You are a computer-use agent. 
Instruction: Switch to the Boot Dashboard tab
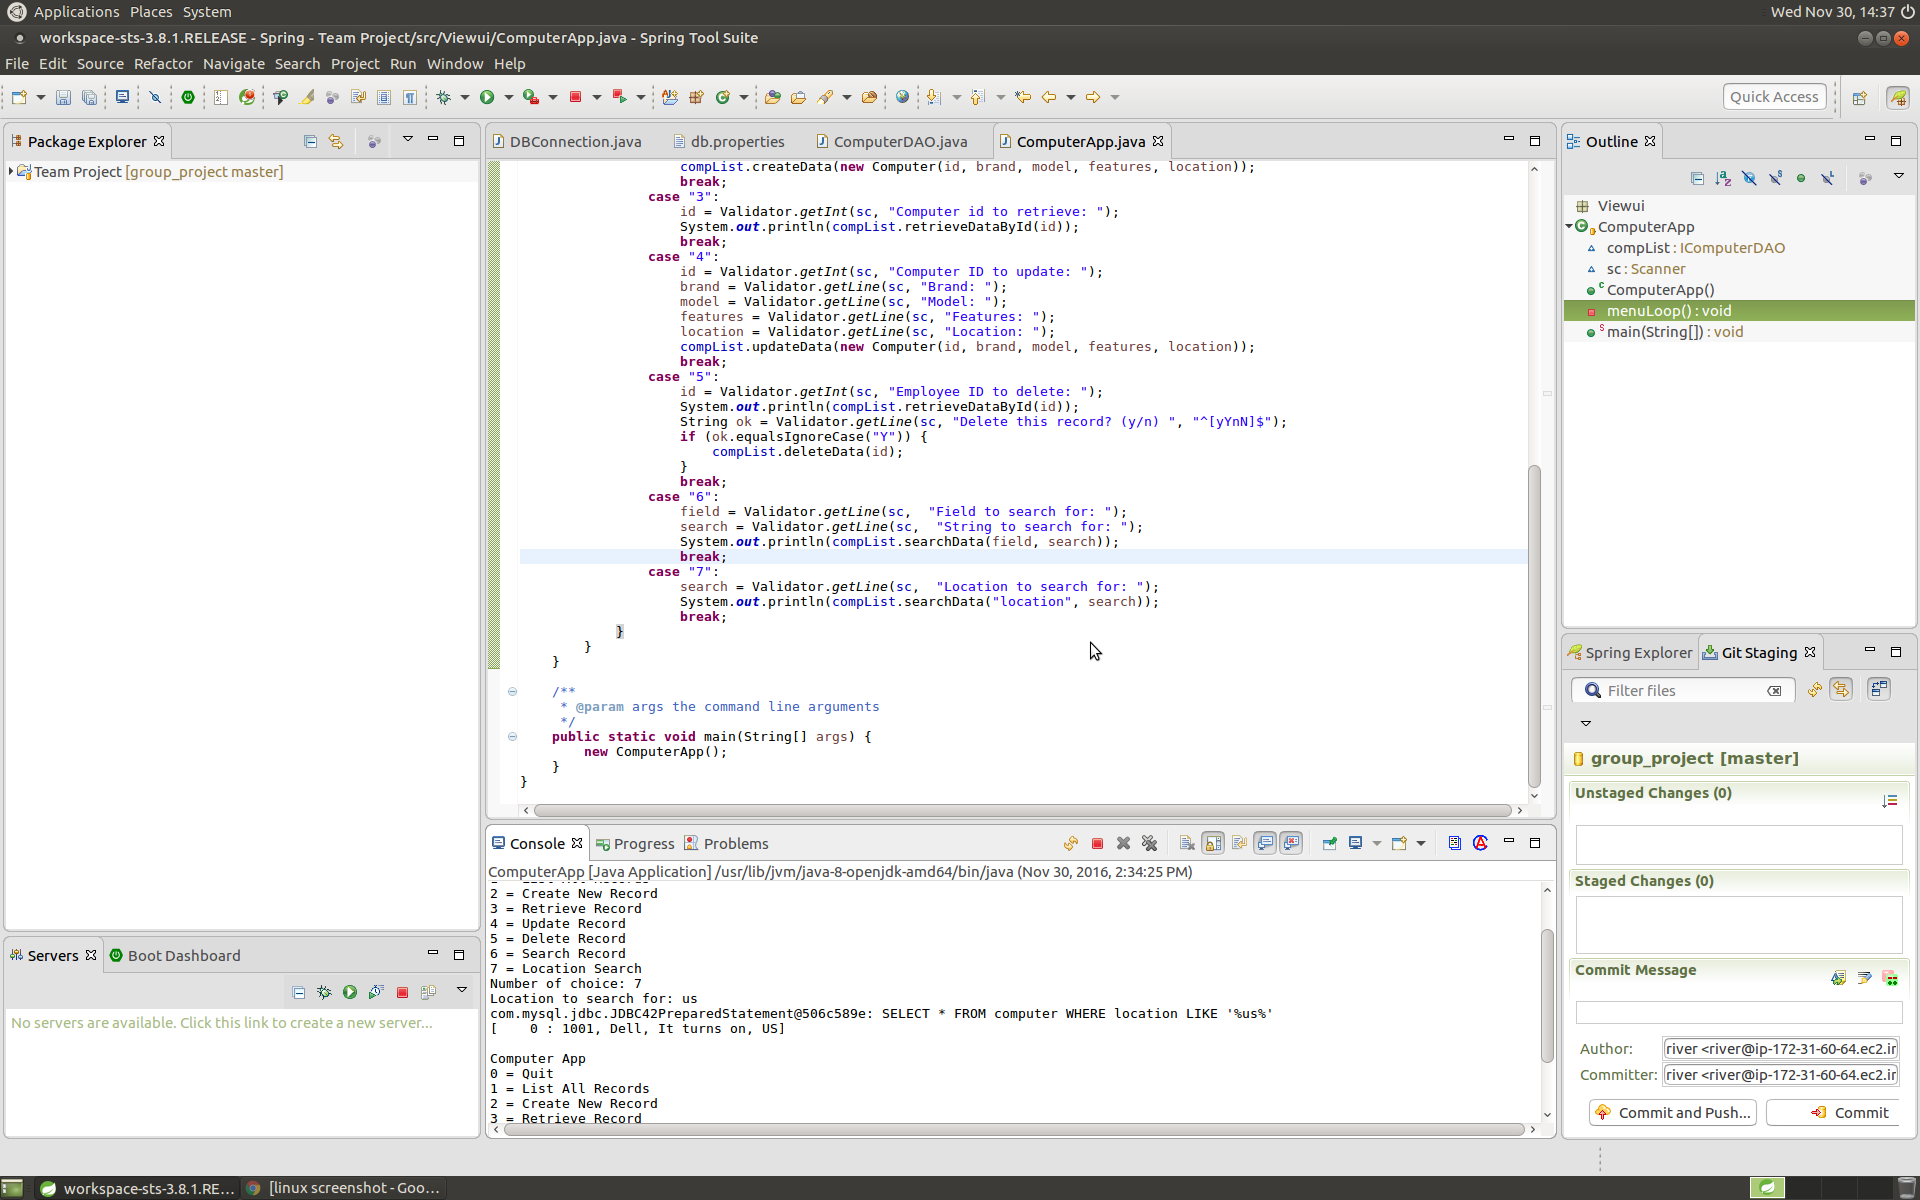click(175, 956)
